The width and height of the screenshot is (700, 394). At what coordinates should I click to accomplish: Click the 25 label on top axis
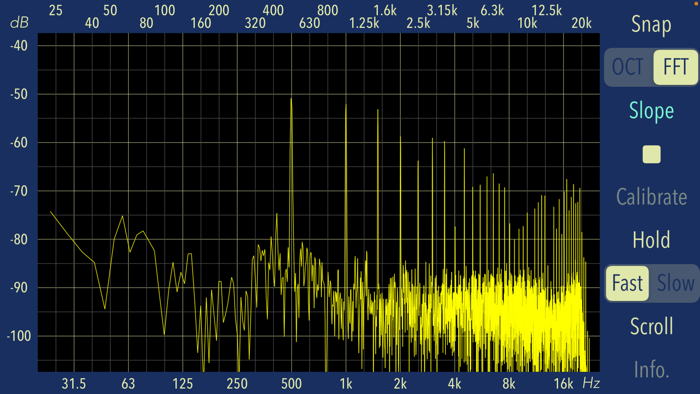point(56,10)
